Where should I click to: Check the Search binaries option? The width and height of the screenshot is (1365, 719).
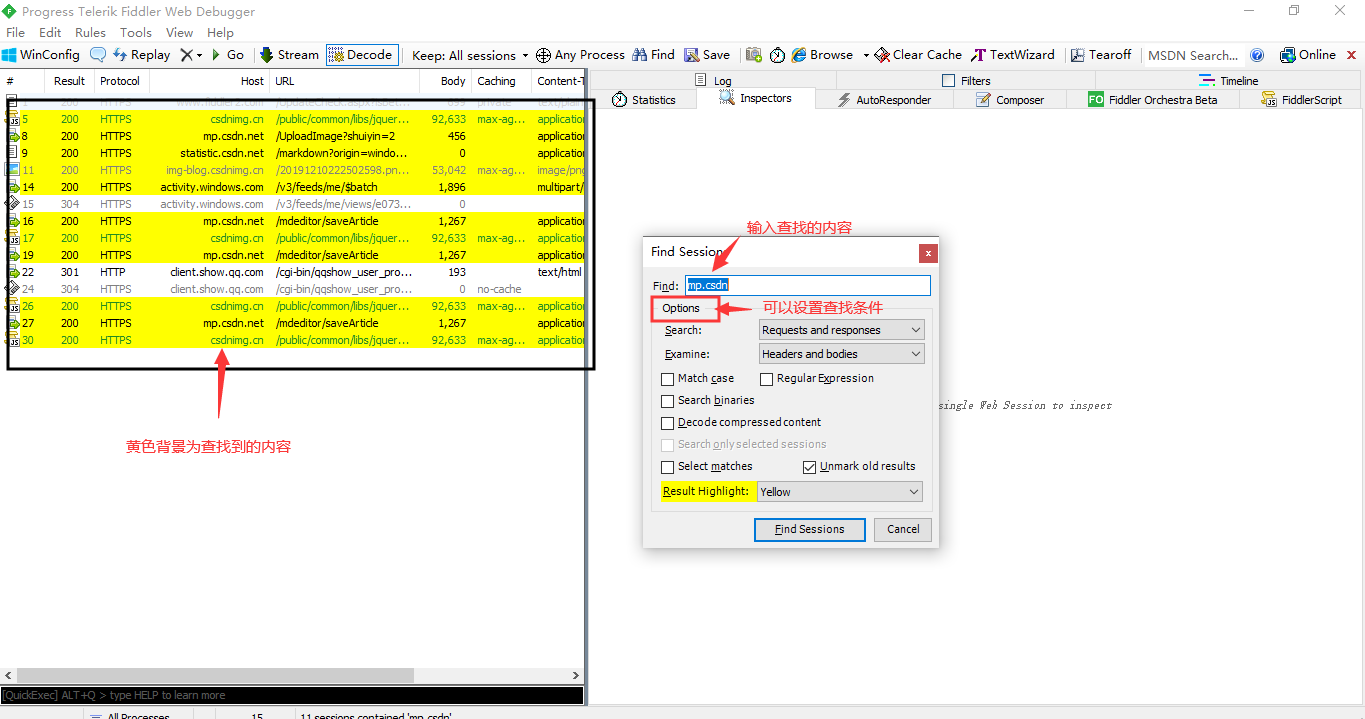point(668,401)
